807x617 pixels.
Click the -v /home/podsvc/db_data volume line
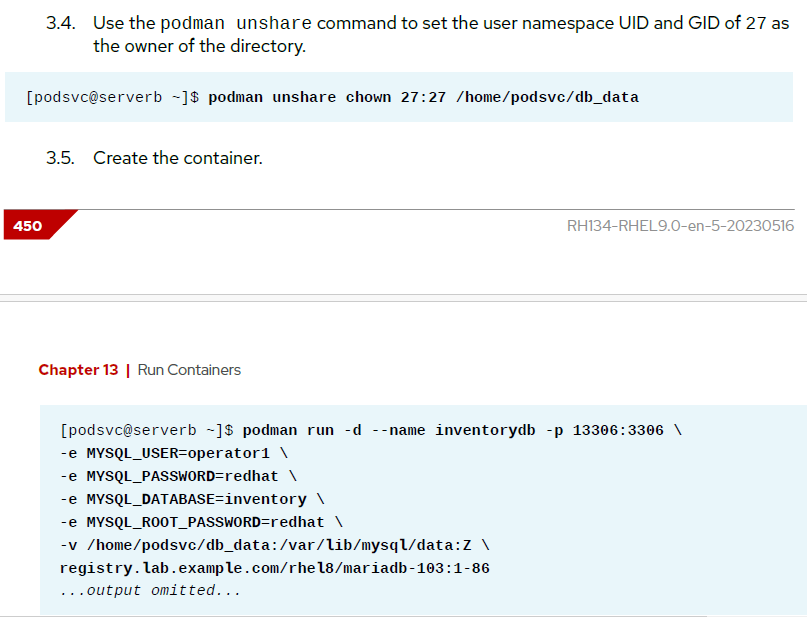click(x=274, y=545)
